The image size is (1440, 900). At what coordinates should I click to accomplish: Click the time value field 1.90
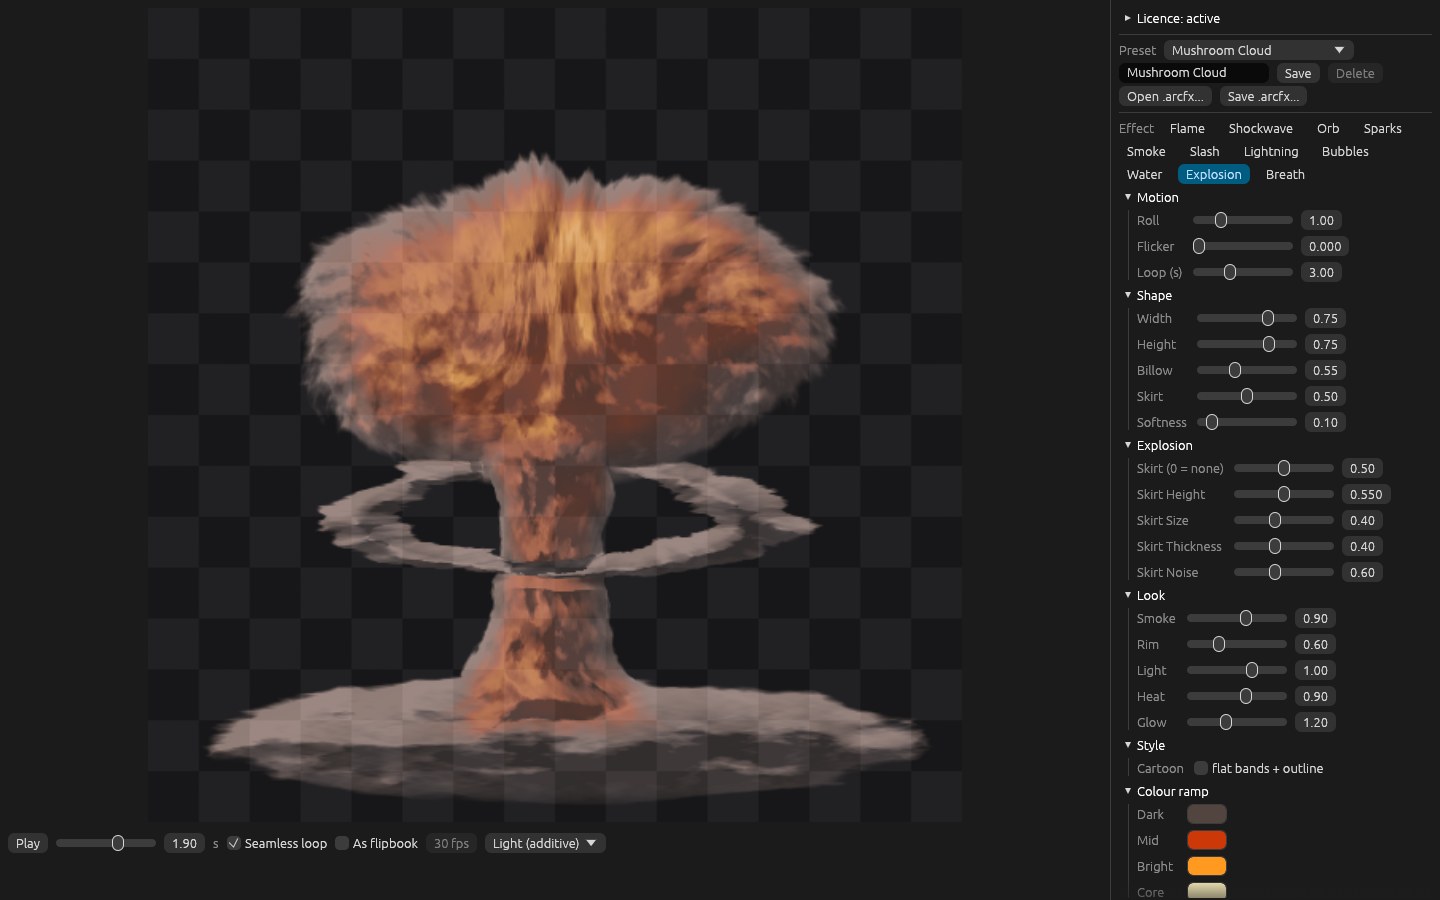184,843
